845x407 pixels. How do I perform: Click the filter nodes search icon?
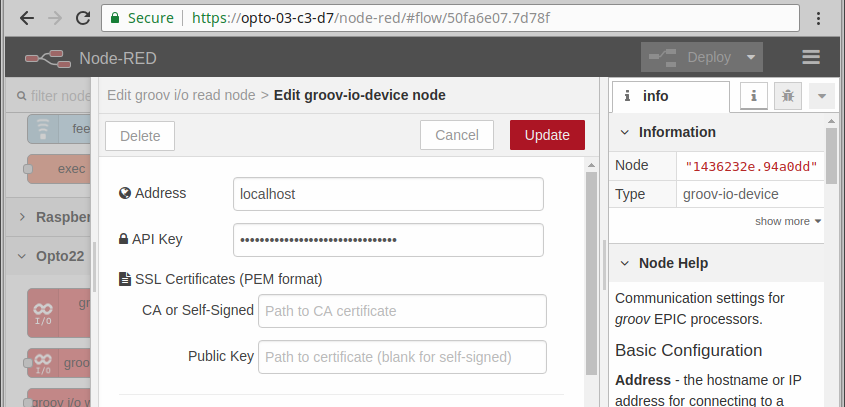22,96
